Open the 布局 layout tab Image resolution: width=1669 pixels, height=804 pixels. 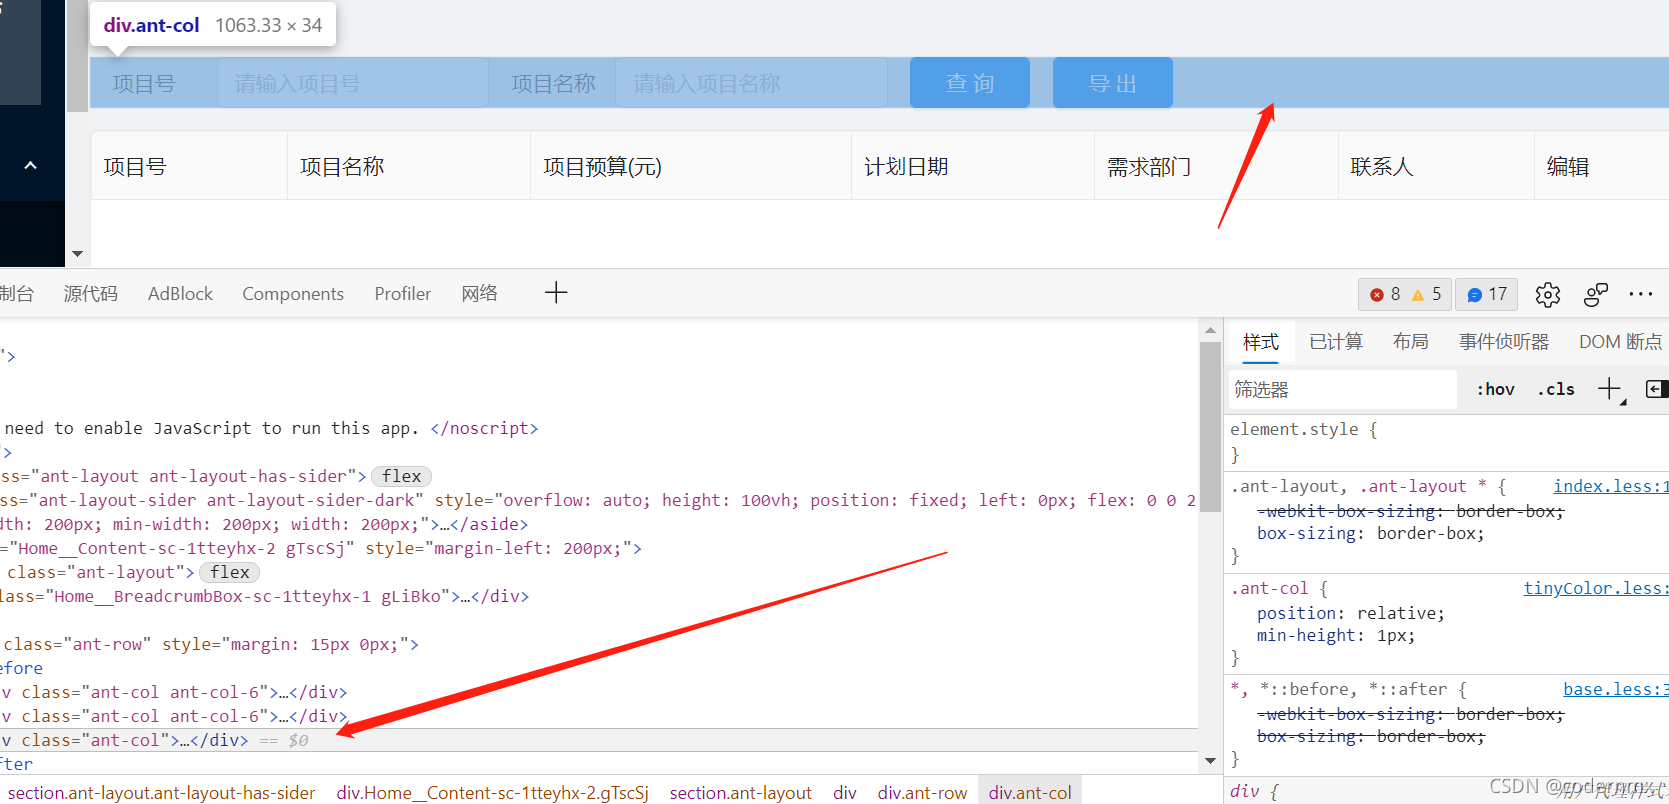point(1410,342)
